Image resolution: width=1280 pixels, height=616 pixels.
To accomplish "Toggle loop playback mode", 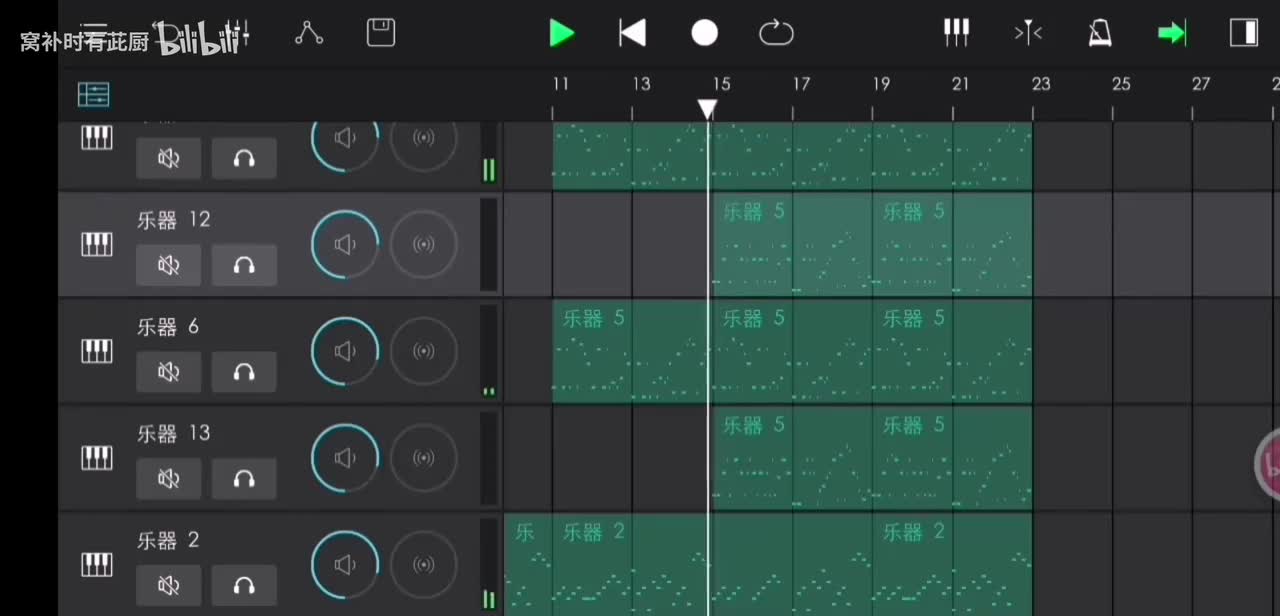I will click(776, 33).
